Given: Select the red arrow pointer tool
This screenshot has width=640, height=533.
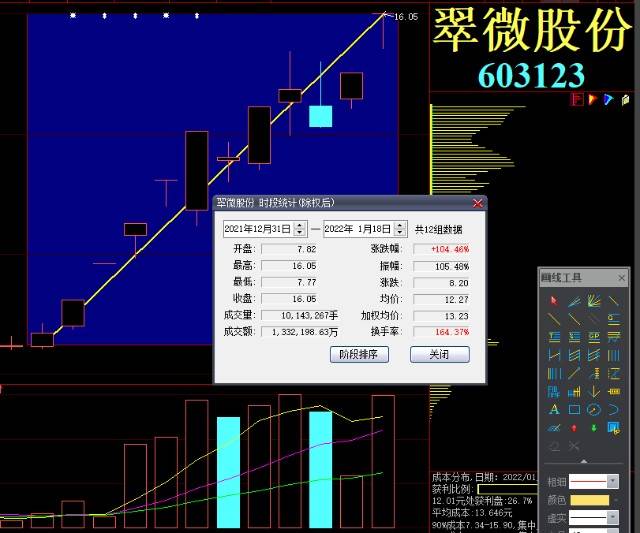Looking at the screenshot, I should pyautogui.click(x=554, y=301).
